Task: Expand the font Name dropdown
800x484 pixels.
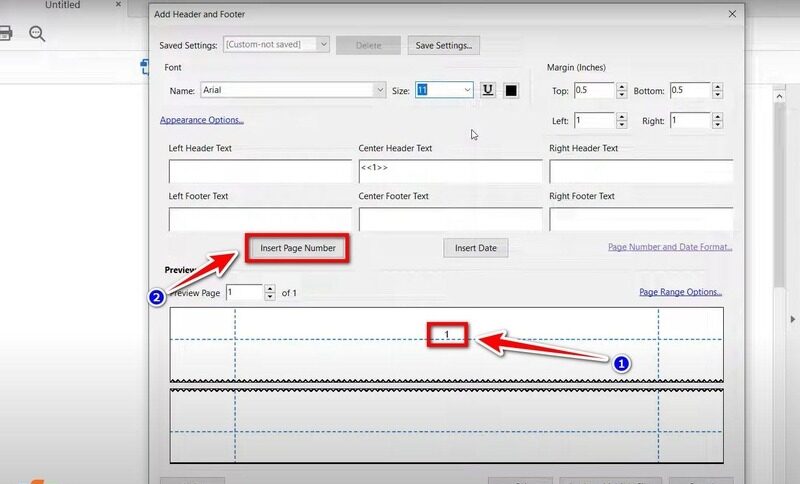Action: click(379, 90)
